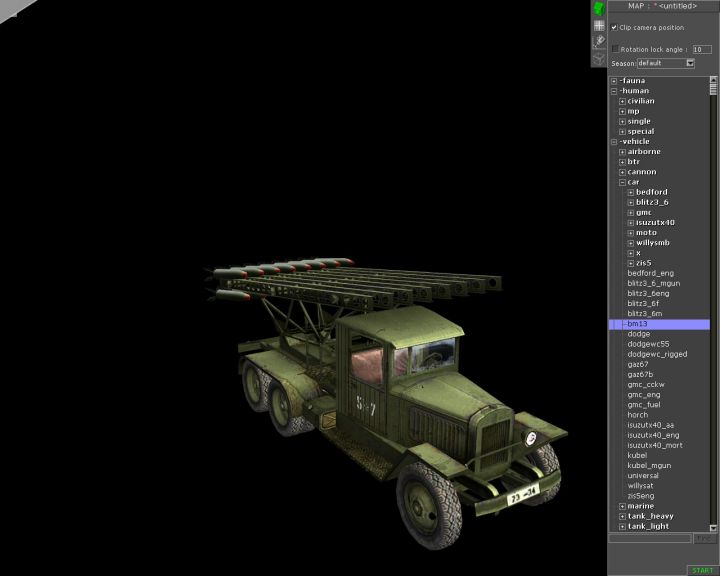Expand the bedford subfolder
This screenshot has width=720, height=576.
tap(631, 192)
